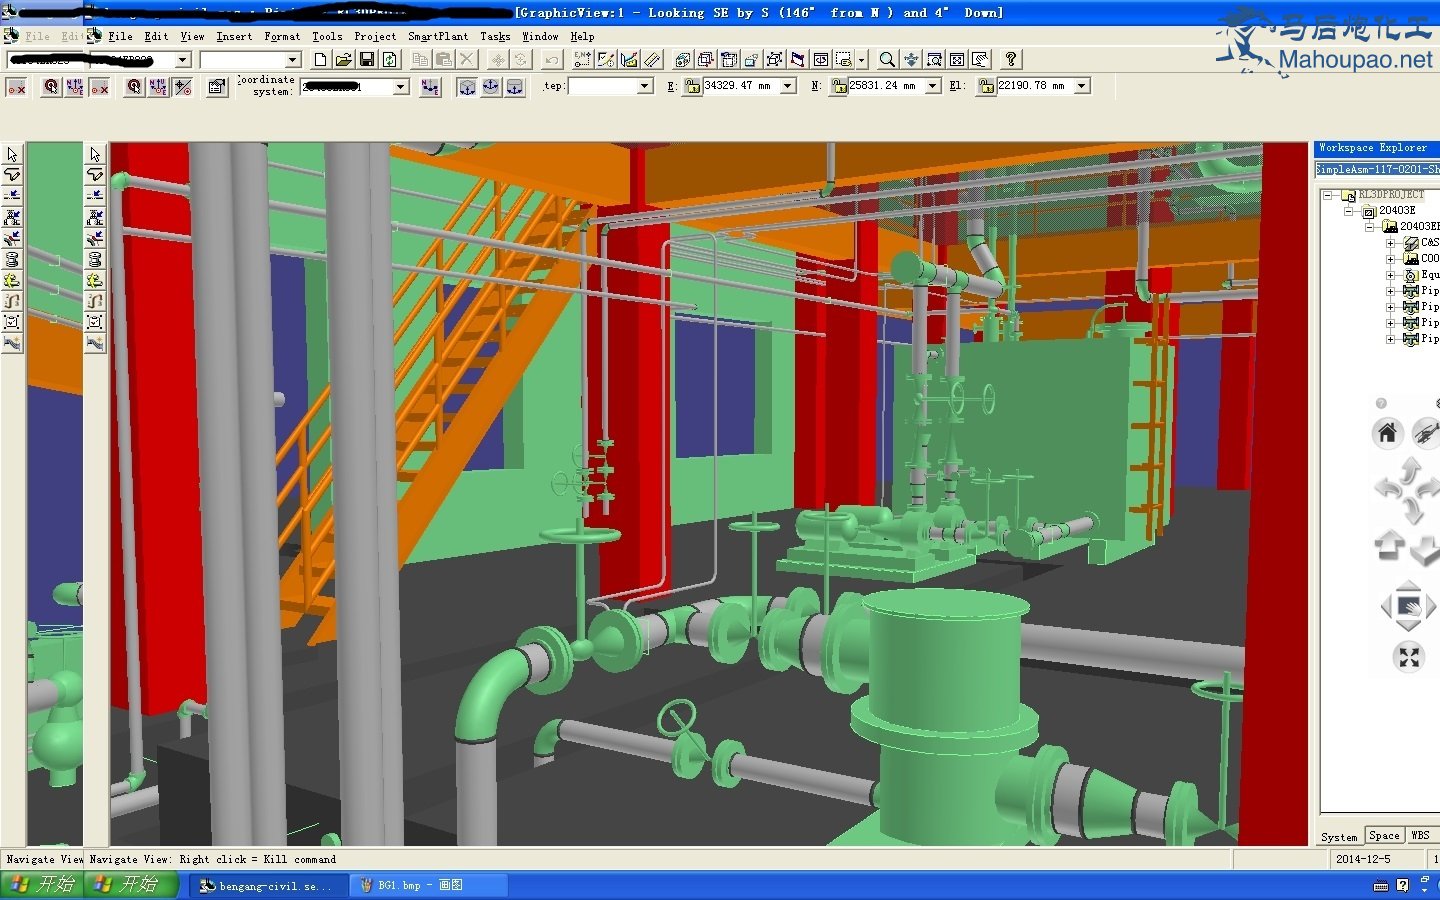Click the navigator pan hand control
This screenshot has height=900, width=1440.
coord(1408,605)
